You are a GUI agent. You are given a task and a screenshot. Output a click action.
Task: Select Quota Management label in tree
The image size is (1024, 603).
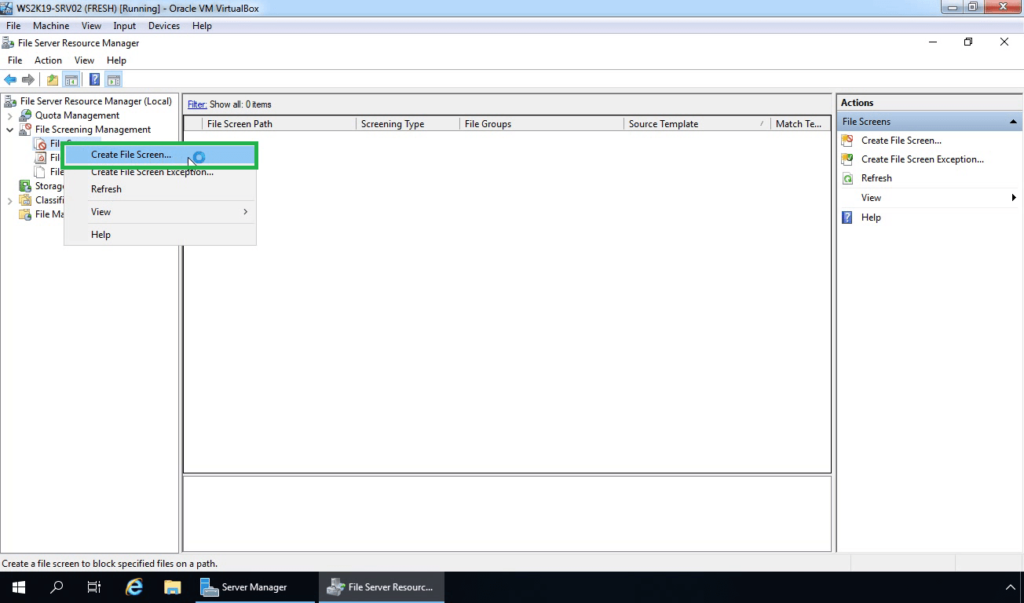(77, 116)
